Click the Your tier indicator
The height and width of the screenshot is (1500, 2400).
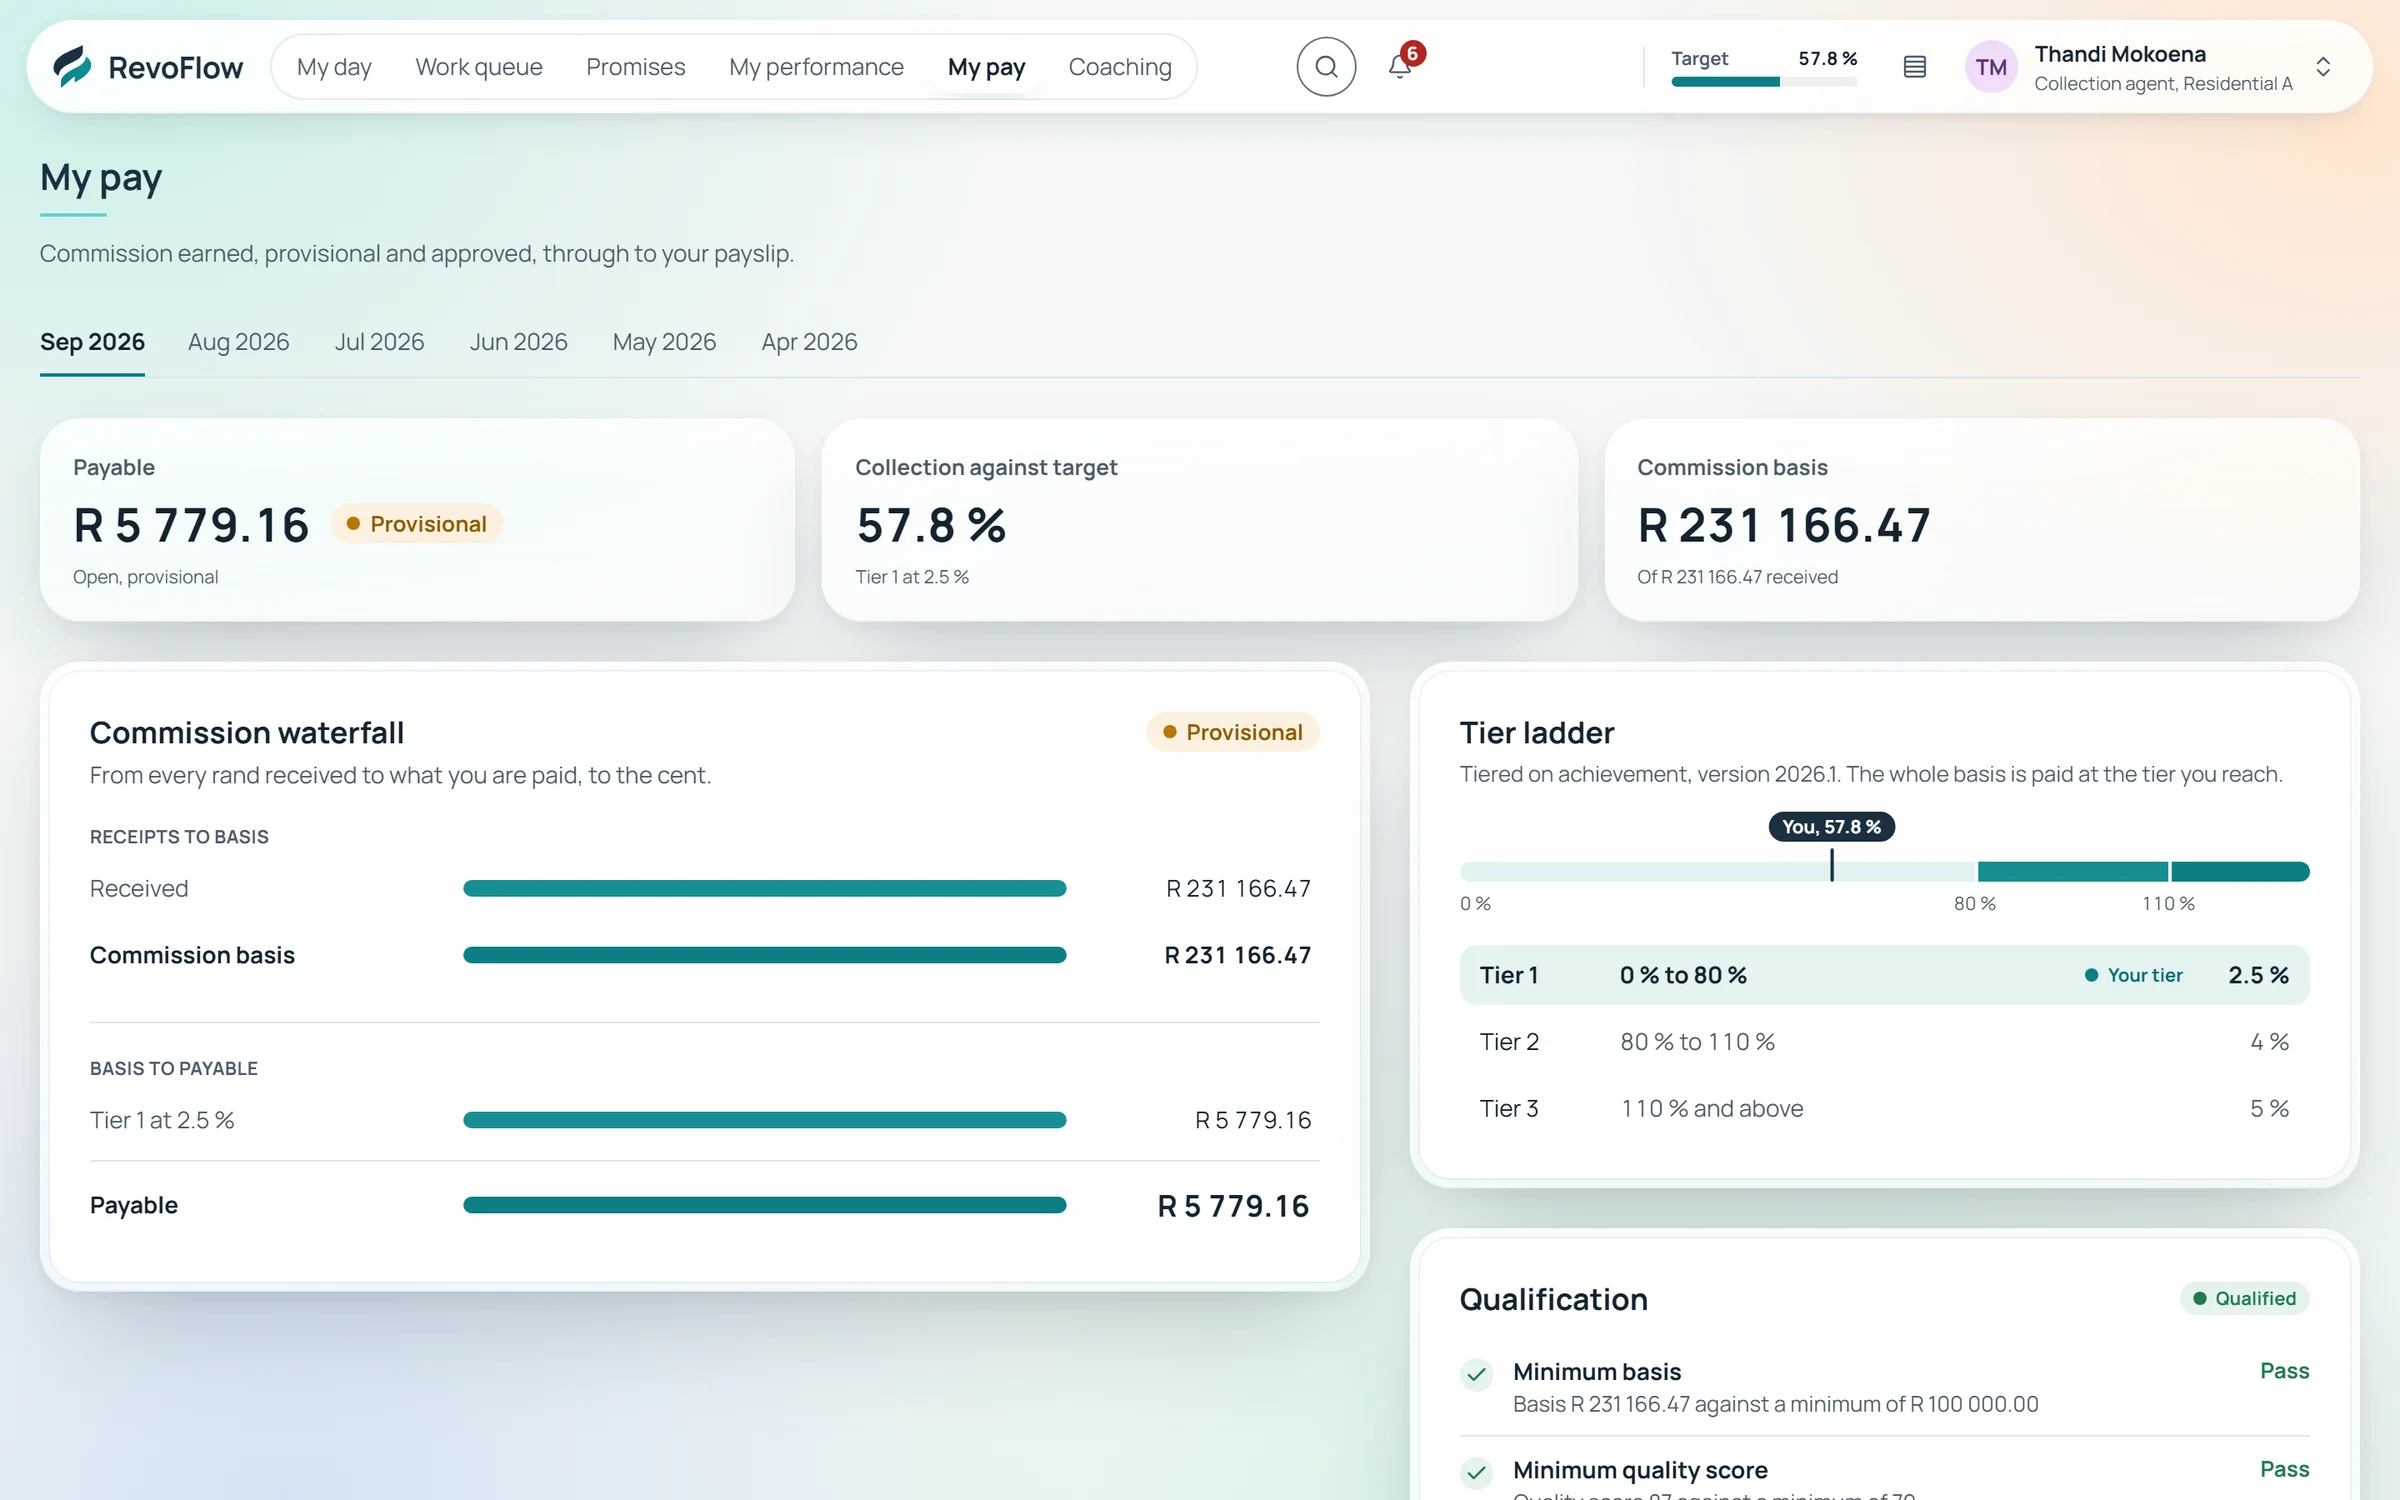click(2133, 975)
